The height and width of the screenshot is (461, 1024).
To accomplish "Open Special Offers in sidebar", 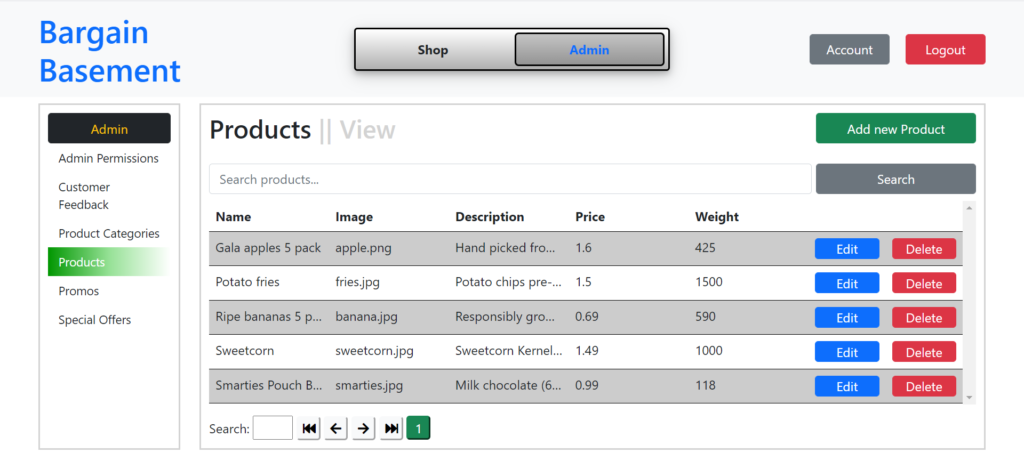I will pos(95,320).
